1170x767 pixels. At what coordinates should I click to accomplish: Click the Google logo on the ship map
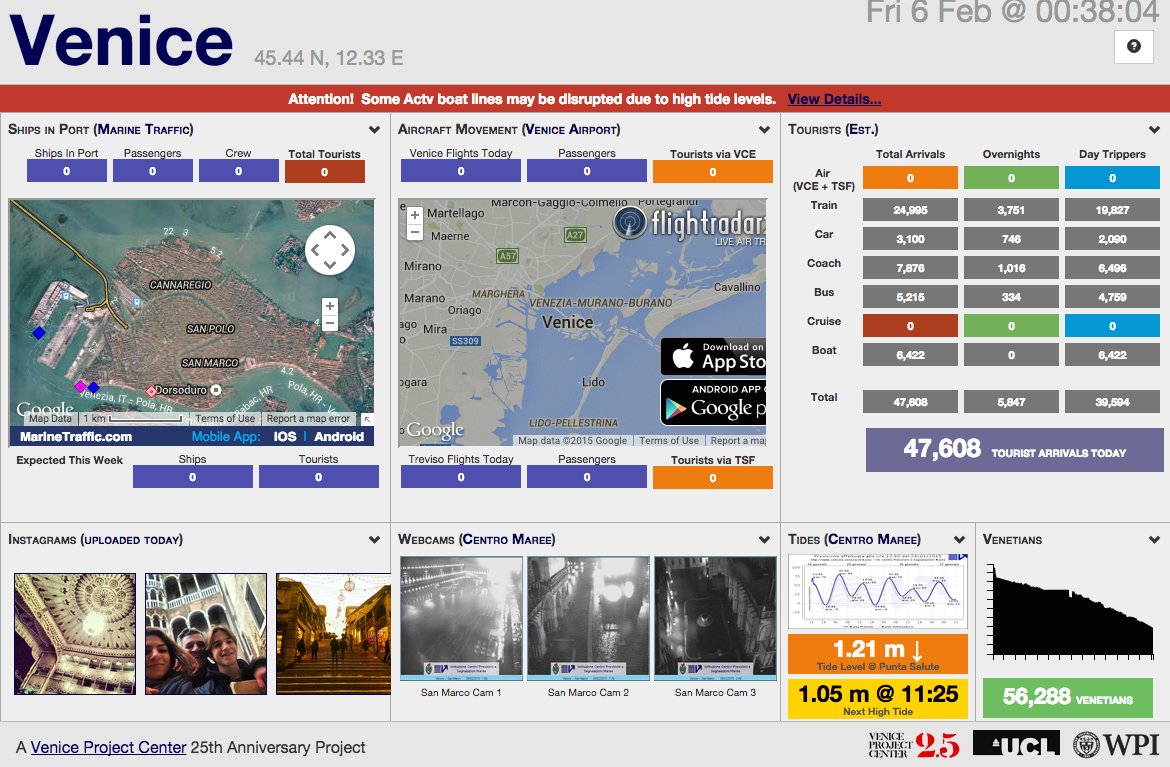click(46, 410)
